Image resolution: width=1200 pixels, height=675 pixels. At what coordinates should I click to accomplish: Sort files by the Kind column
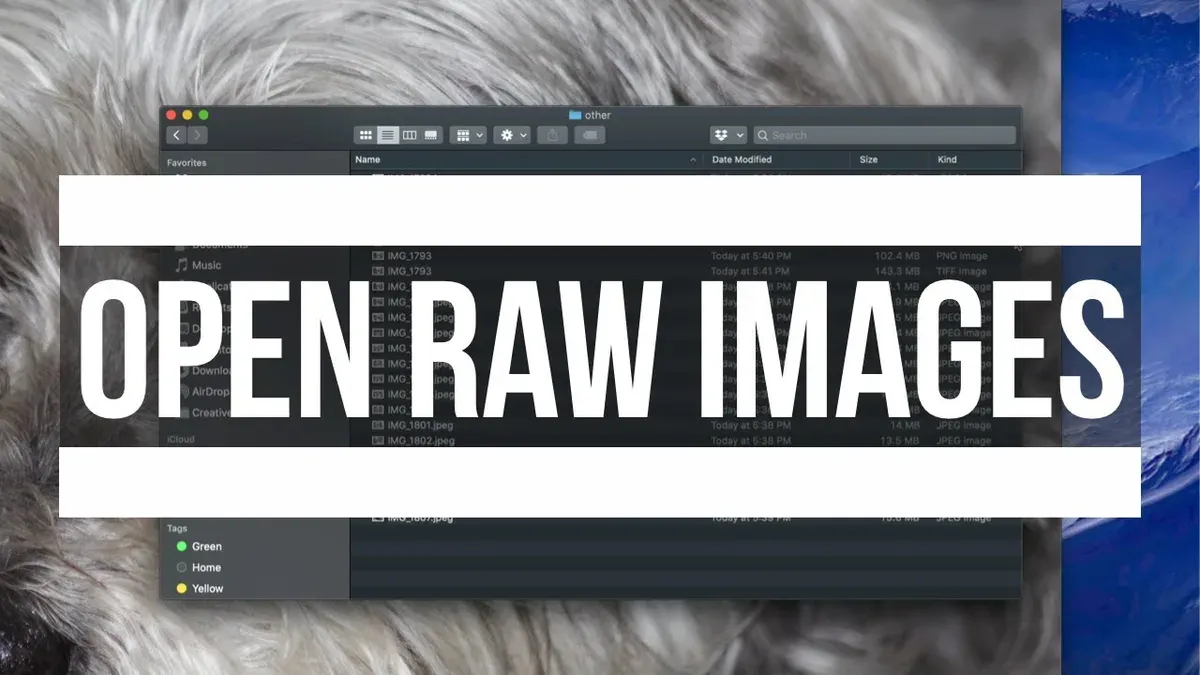tap(975, 160)
